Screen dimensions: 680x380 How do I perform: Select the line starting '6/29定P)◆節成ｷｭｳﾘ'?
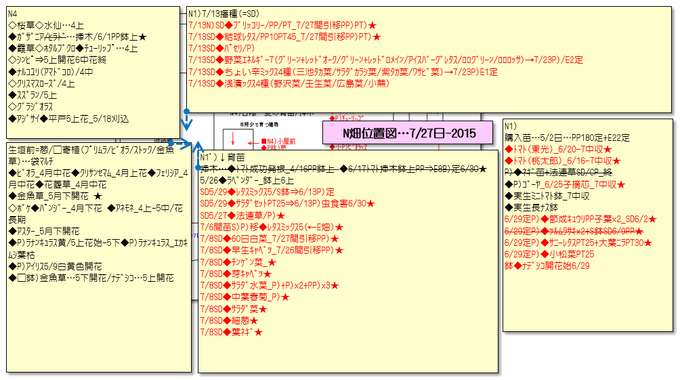(x=580, y=220)
